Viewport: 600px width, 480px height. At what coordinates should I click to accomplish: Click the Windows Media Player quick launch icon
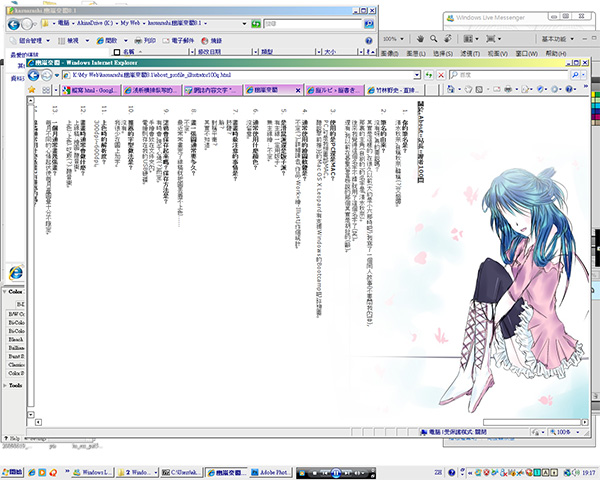42,473
